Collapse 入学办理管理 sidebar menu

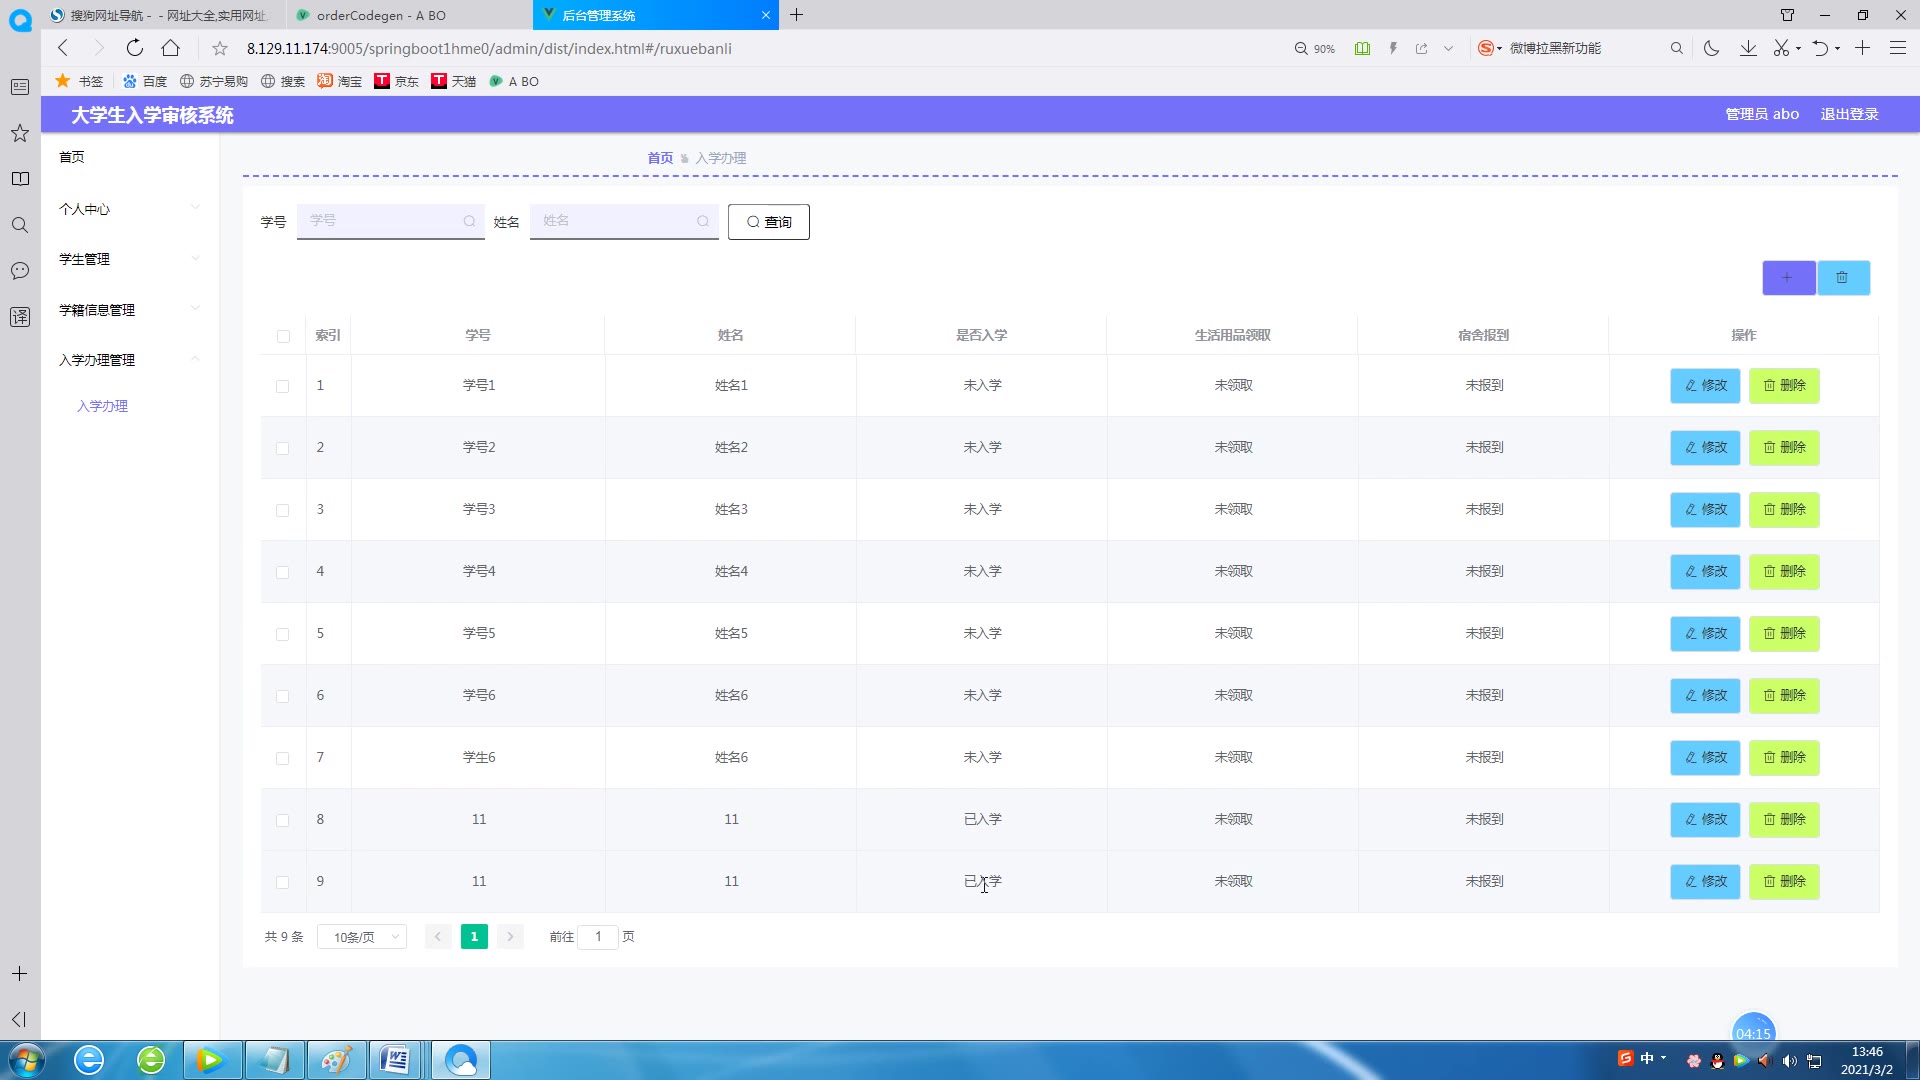[x=130, y=360]
